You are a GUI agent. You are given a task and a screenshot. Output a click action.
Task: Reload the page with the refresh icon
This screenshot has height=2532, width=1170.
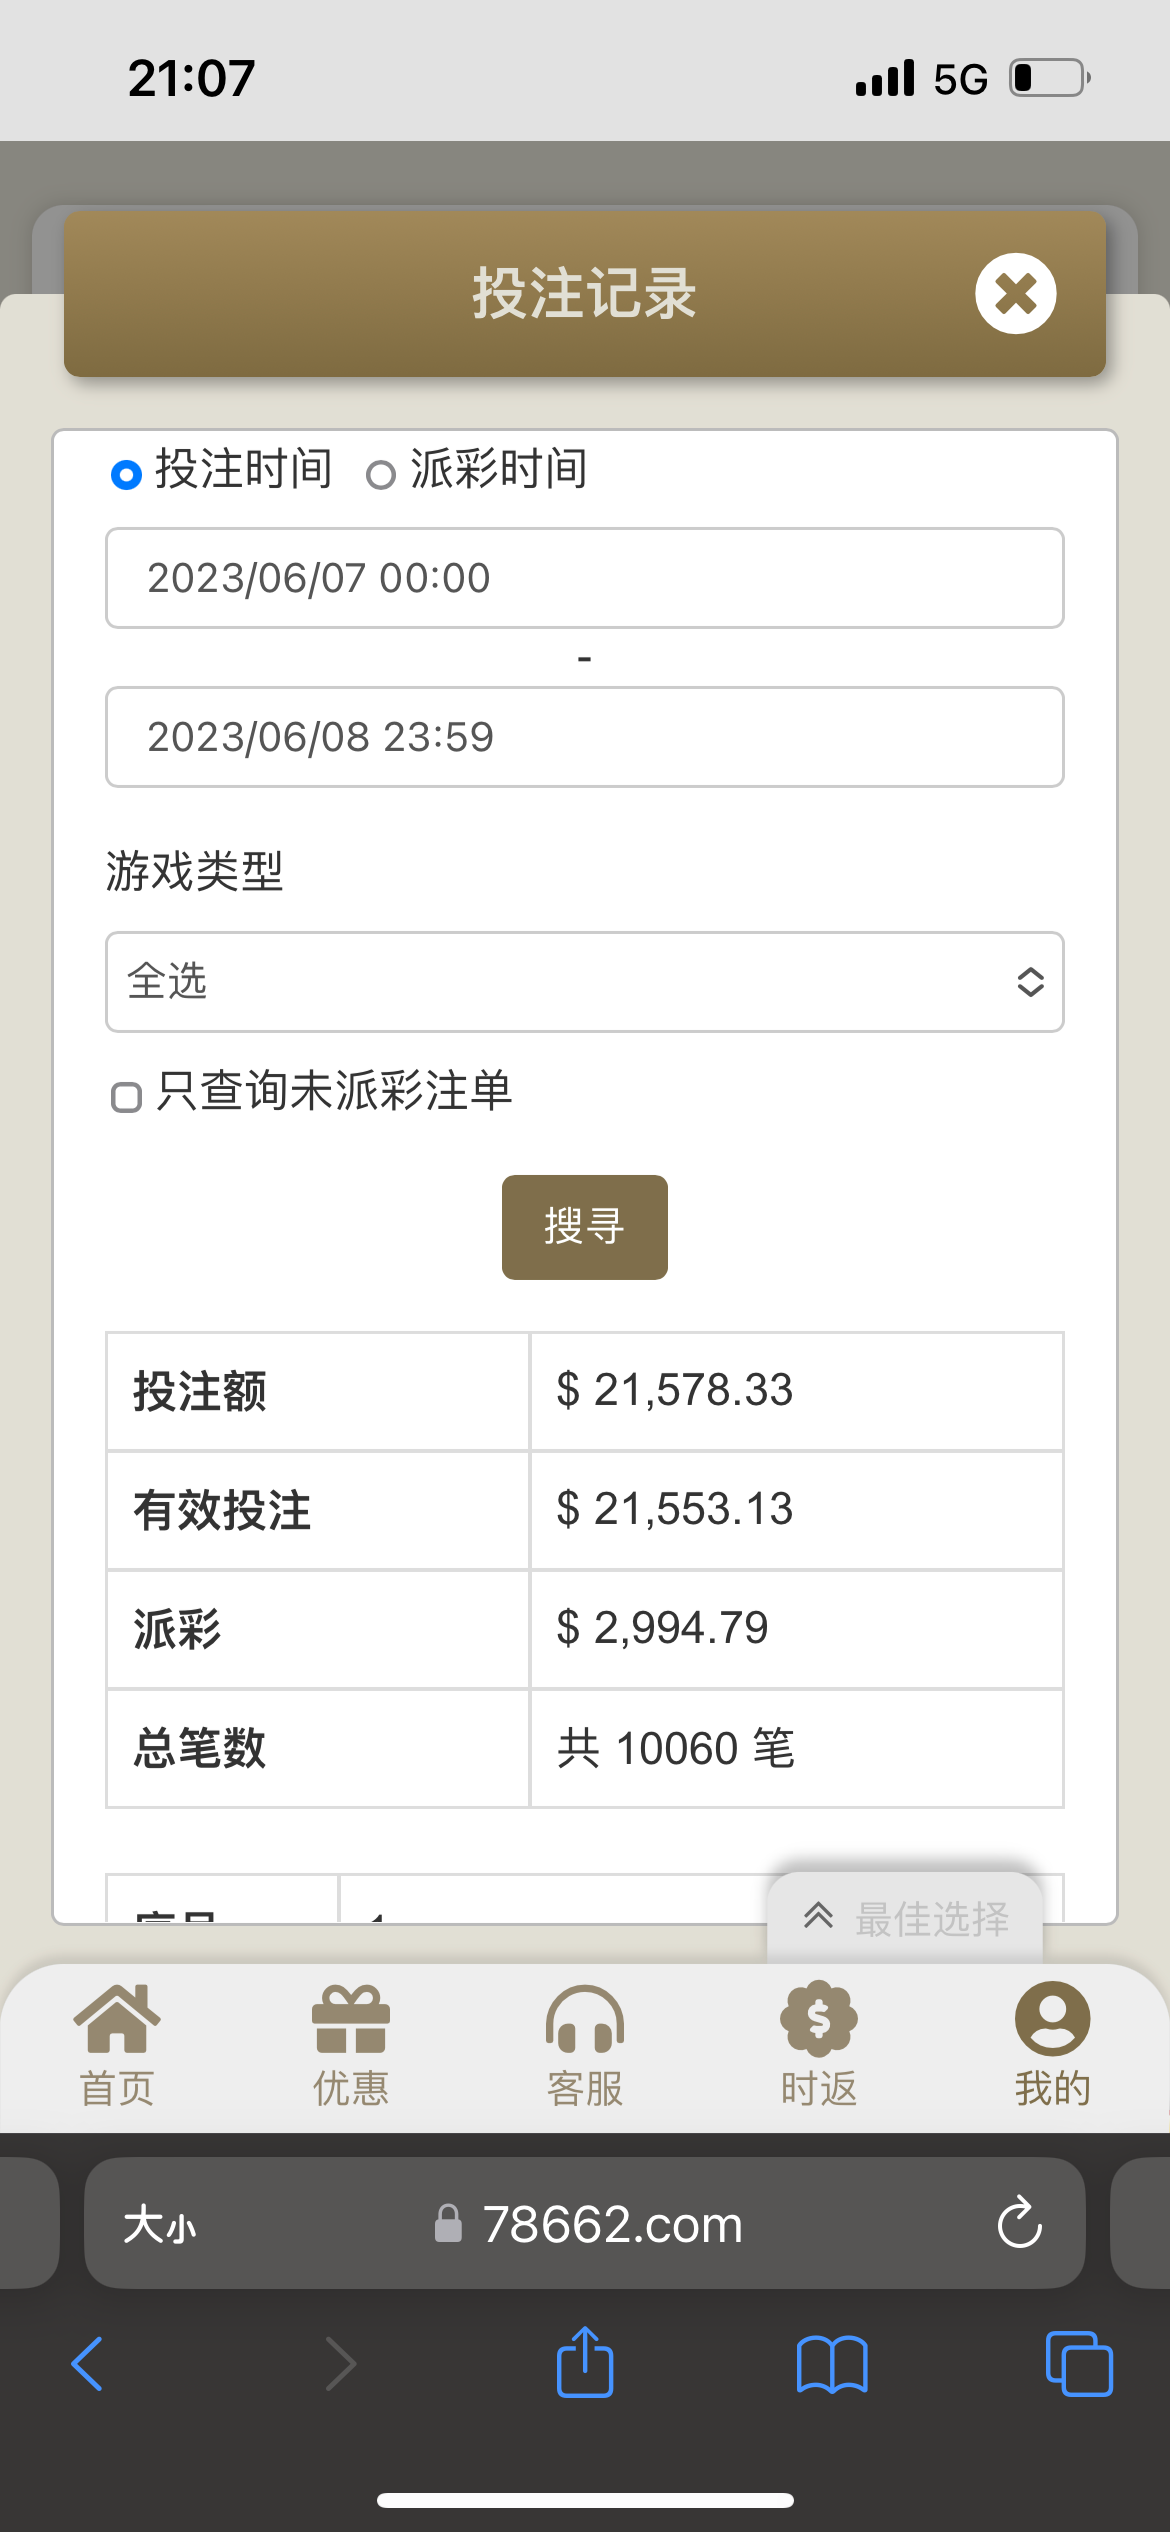pyautogui.click(x=1019, y=2223)
